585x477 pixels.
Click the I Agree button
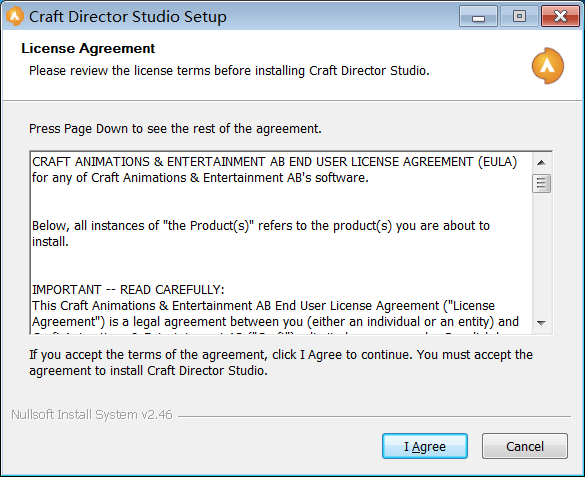[425, 446]
